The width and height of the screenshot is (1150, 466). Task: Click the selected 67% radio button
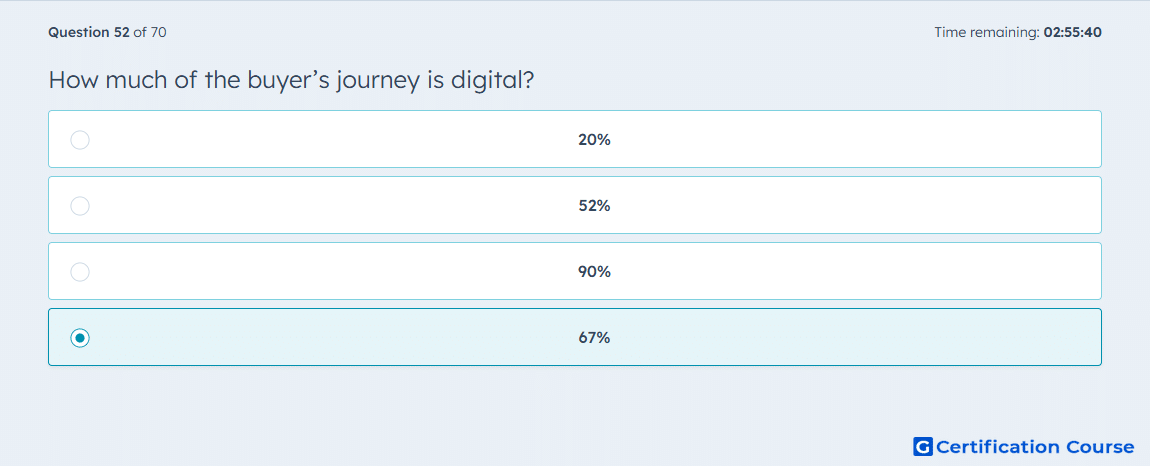tap(80, 338)
